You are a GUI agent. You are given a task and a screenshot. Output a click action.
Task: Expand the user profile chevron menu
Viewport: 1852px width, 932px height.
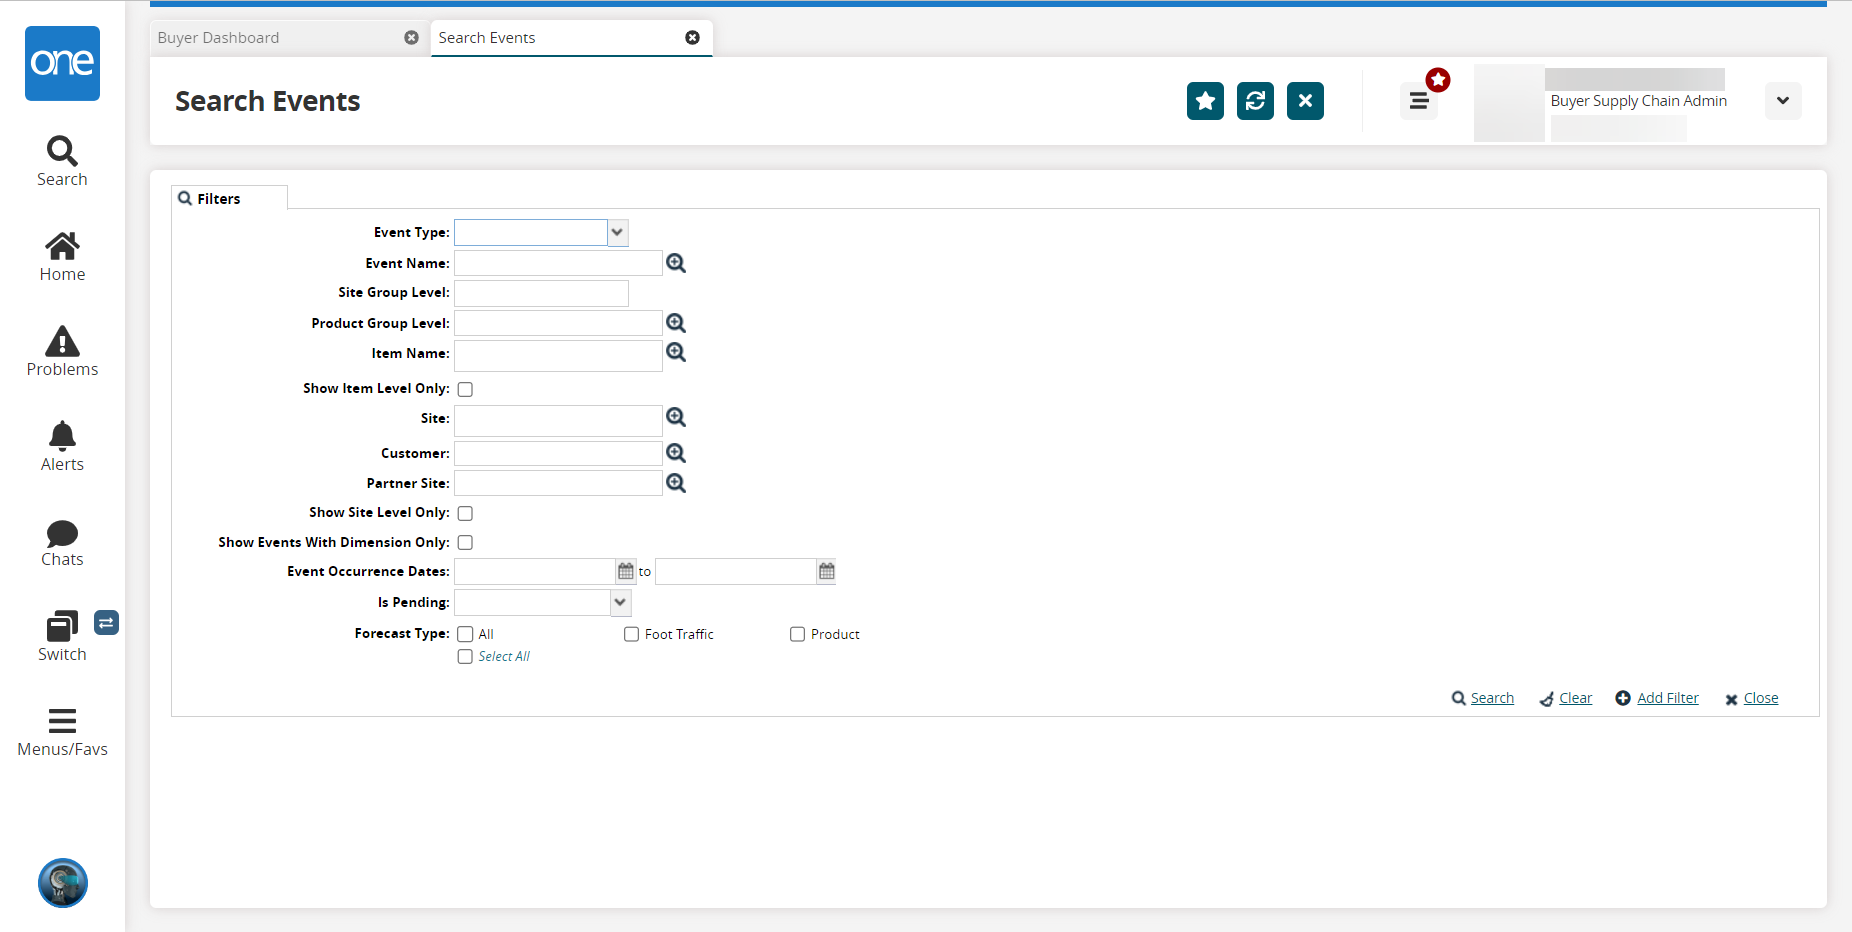1783,101
